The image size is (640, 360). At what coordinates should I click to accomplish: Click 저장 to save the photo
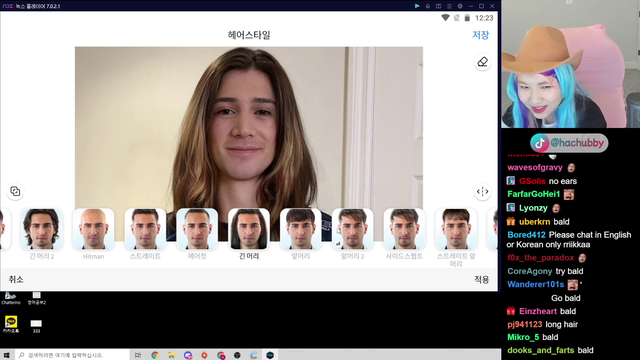[x=480, y=35]
